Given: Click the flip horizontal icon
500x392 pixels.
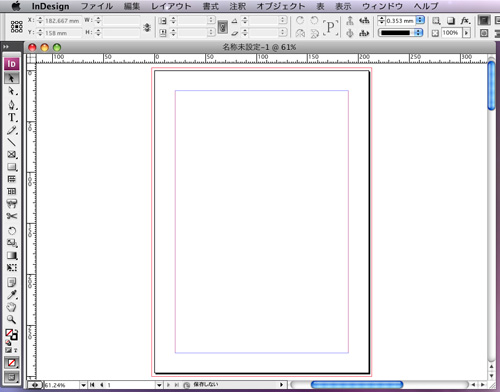Looking at the screenshot, I should (300, 33).
